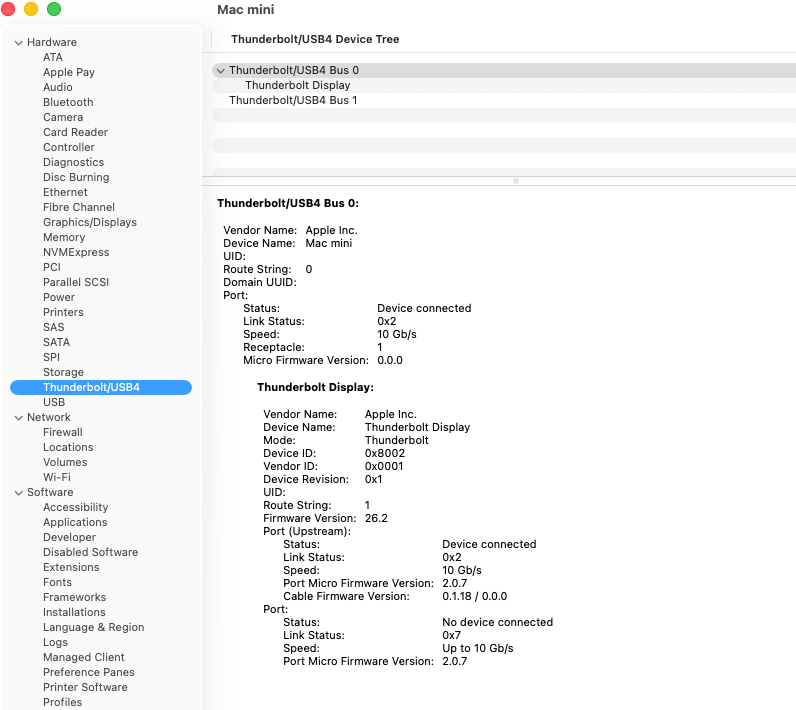Open Logs in the sidebar
Viewport: 796px width, 710px height.
click(x=55, y=642)
